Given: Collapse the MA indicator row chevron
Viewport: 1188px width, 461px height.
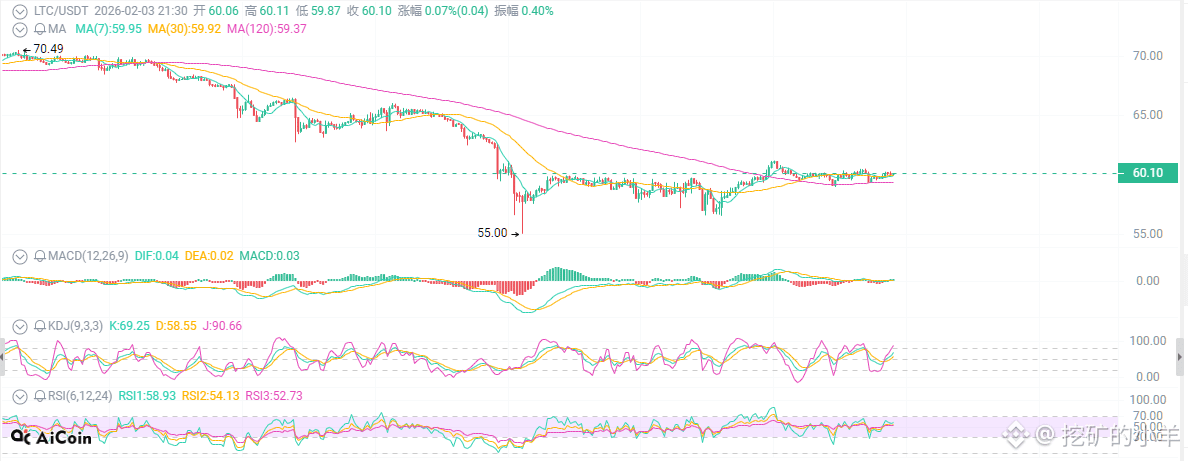Looking at the screenshot, I should pos(20,30).
